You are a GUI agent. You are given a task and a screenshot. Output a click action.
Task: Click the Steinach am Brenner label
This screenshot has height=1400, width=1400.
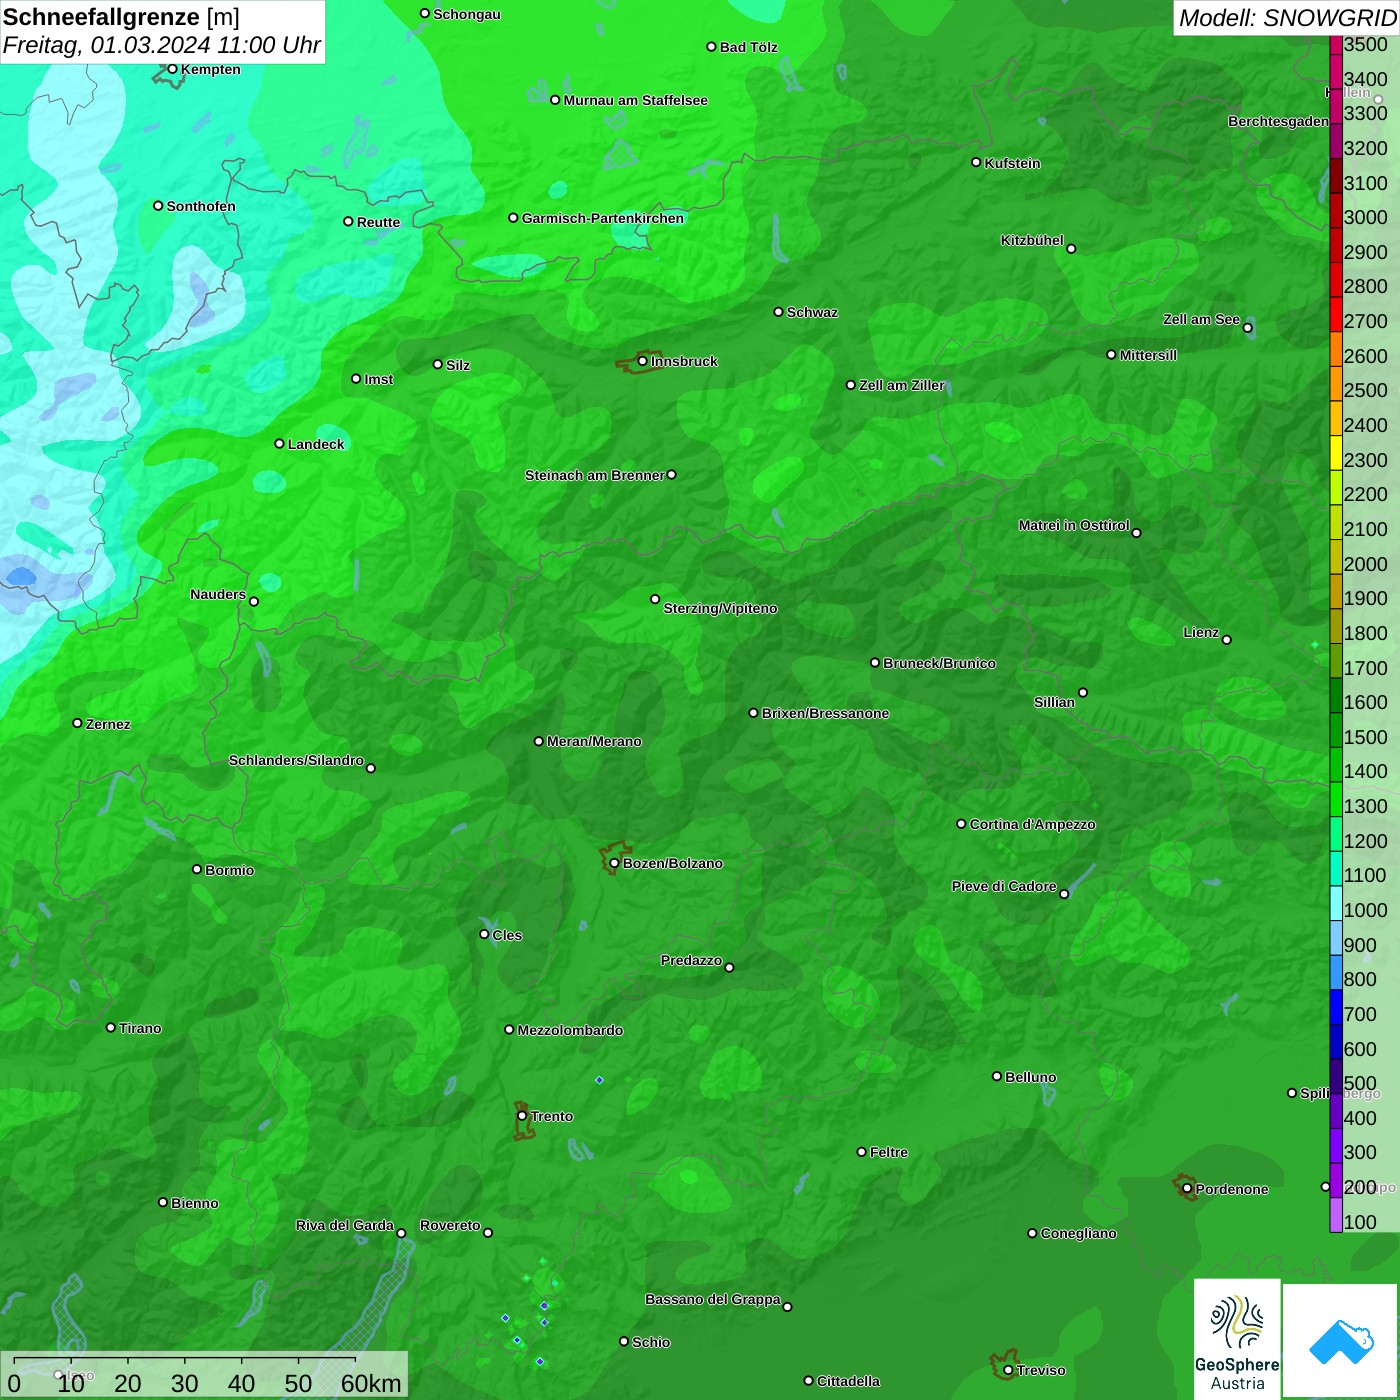click(595, 475)
